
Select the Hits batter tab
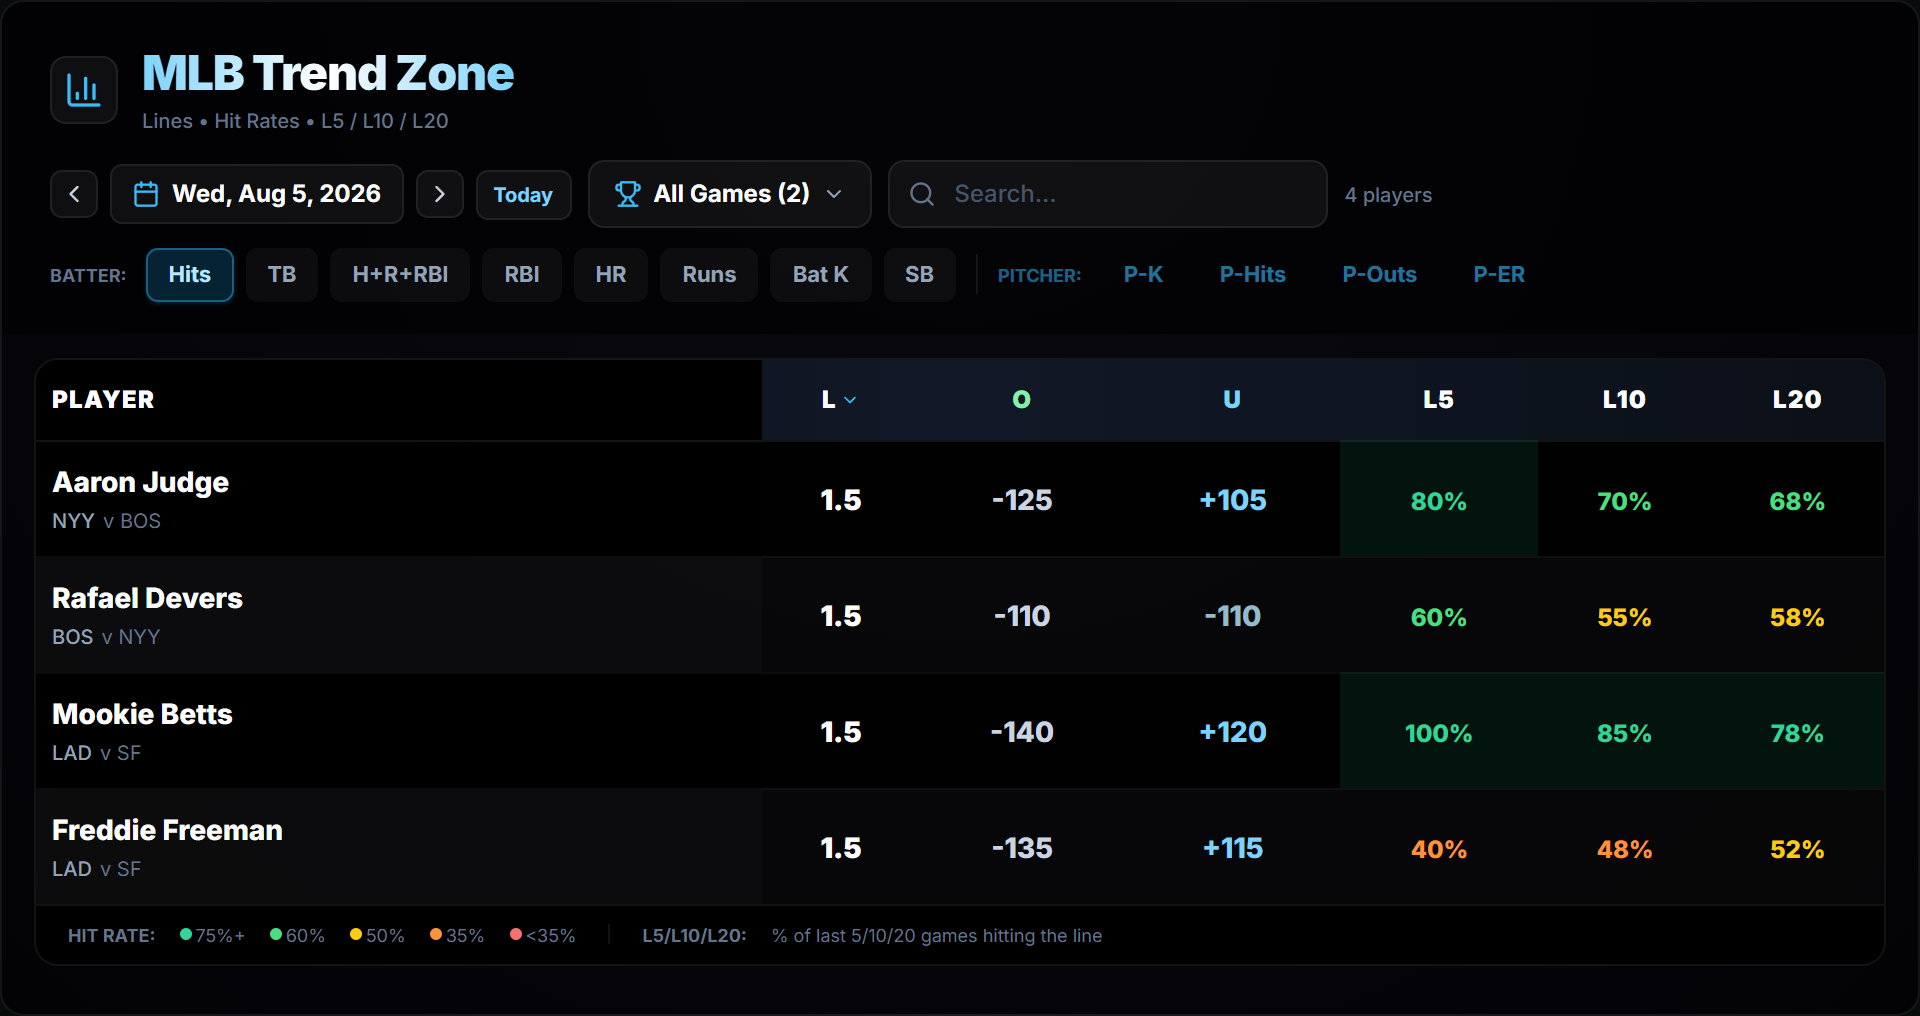coord(190,275)
